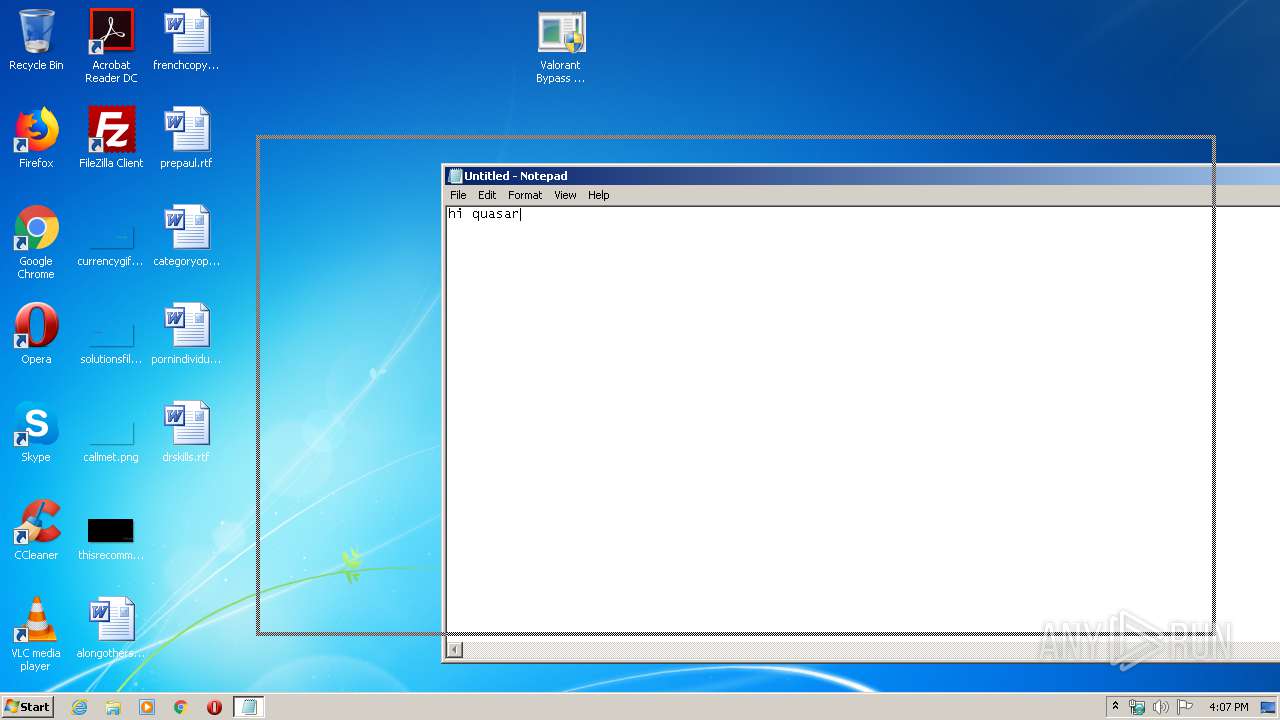The height and width of the screenshot is (720, 1280).
Task: Open the Notepad File menu
Action: (x=458, y=195)
